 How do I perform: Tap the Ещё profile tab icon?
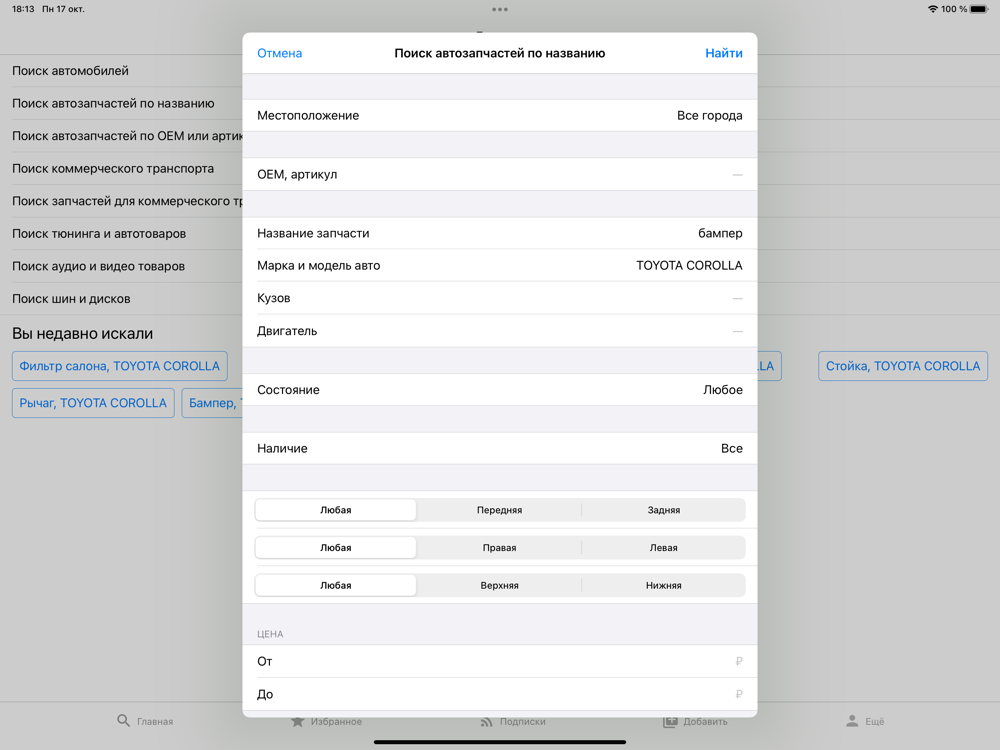click(852, 721)
